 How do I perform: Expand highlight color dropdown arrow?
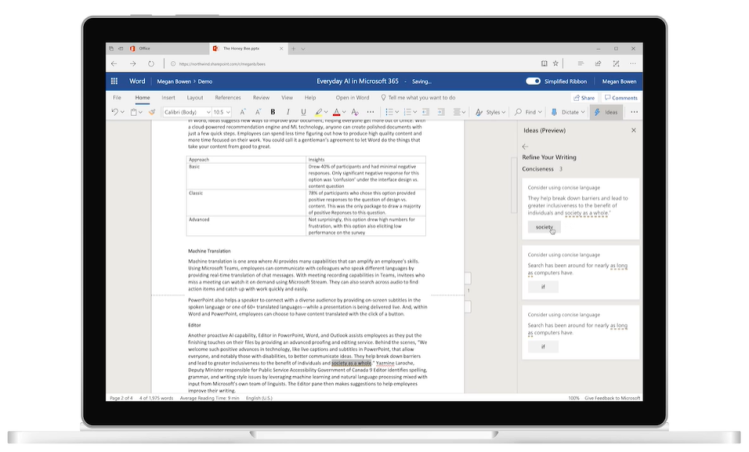[x=326, y=112]
